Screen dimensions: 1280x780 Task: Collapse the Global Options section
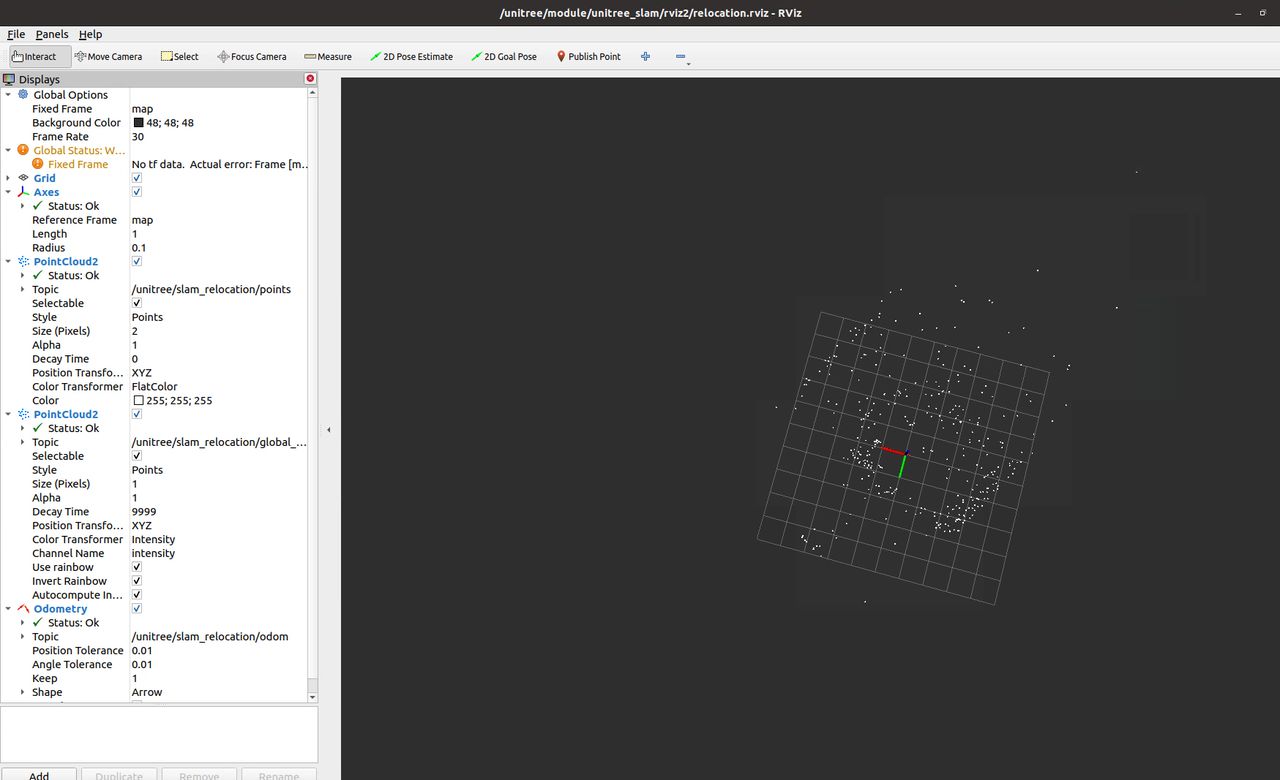click(8, 95)
